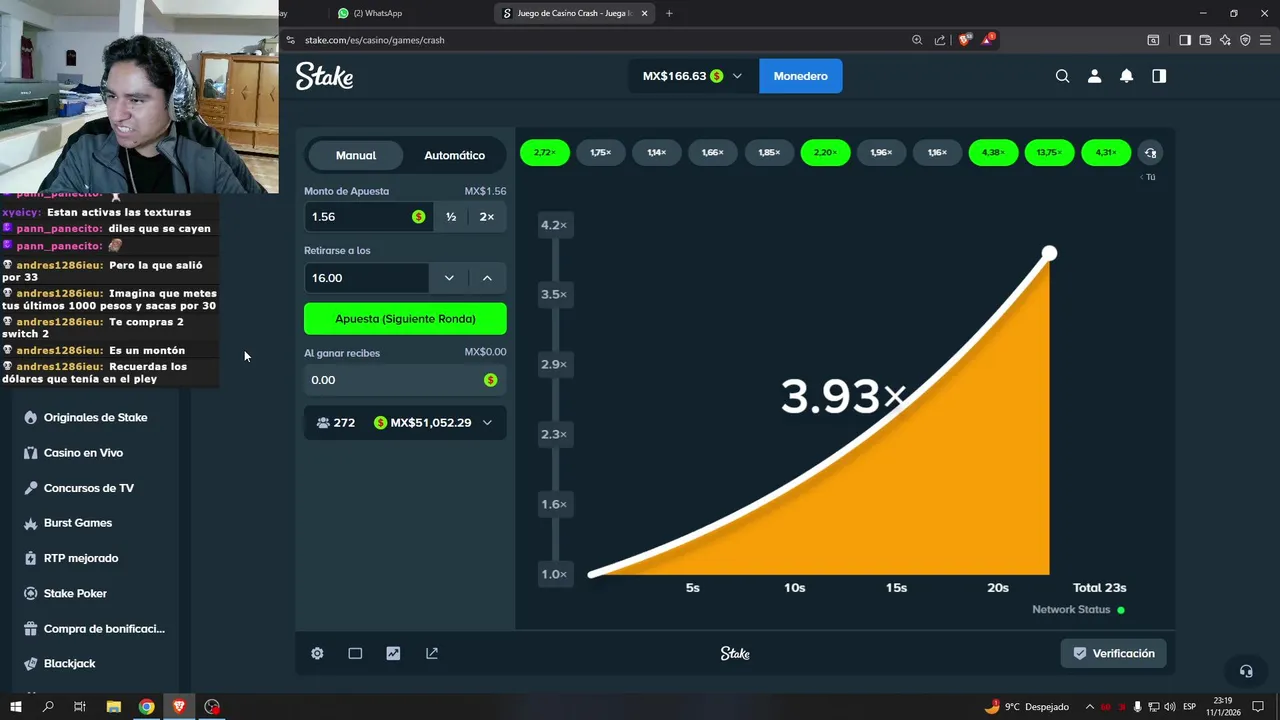Click the 4.38× history result
This screenshot has height=720, width=1280.
(x=993, y=153)
